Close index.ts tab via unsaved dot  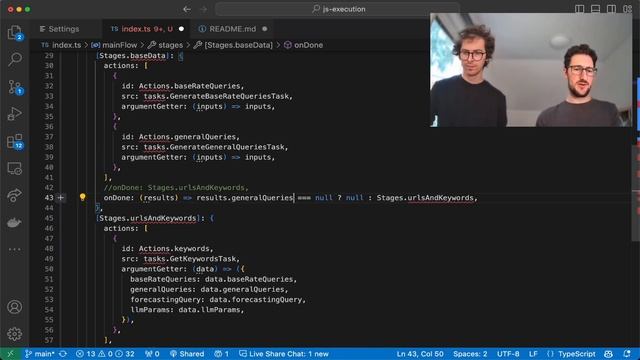[181, 29]
